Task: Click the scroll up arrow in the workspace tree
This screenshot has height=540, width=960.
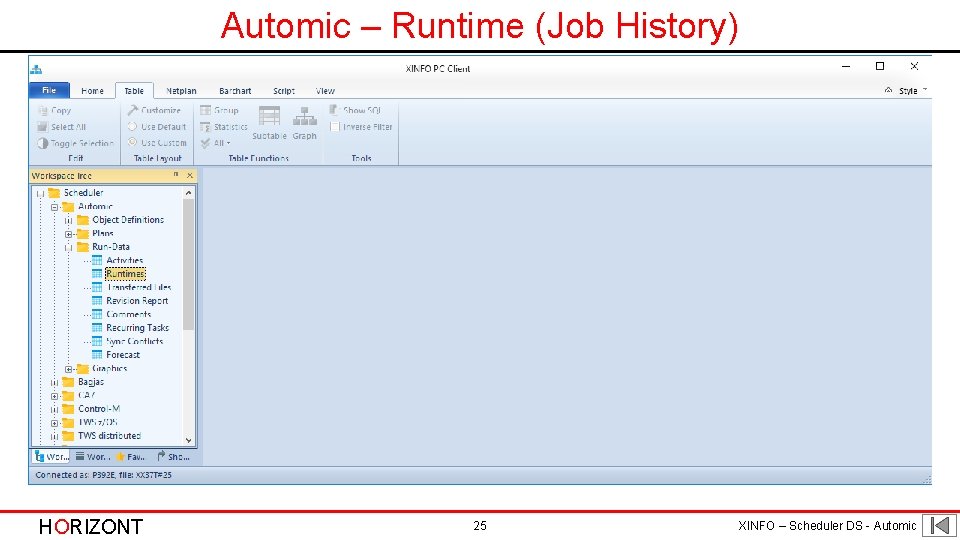Action: tap(189, 193)
